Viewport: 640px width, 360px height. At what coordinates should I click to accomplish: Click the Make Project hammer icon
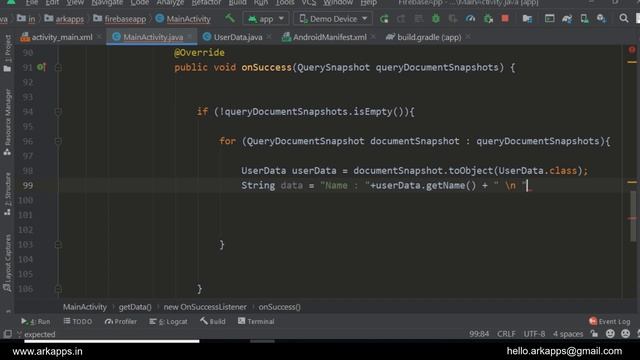[230, 18]
